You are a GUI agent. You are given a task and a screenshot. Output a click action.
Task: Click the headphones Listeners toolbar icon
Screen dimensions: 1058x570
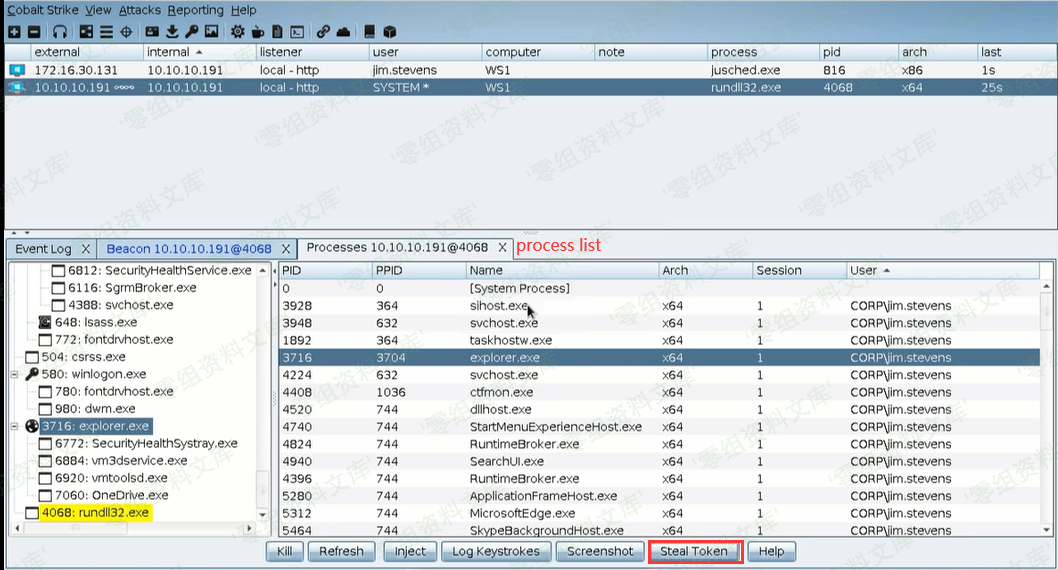[60, 31]
